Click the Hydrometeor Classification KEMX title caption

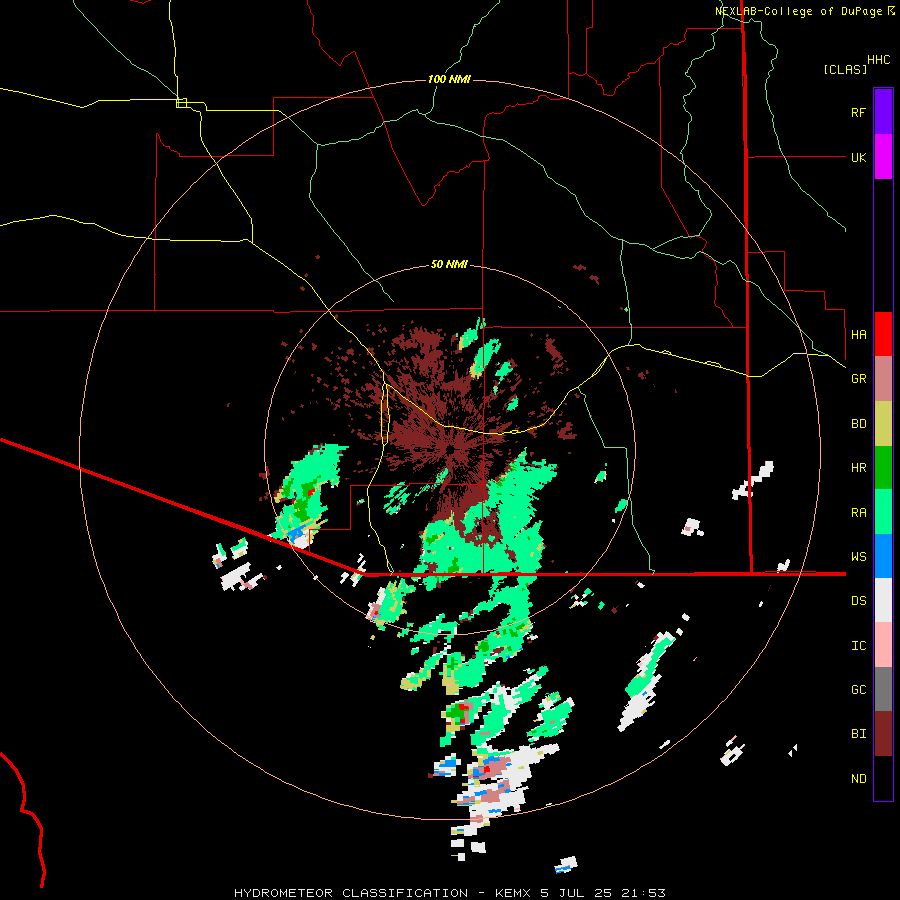449,893
